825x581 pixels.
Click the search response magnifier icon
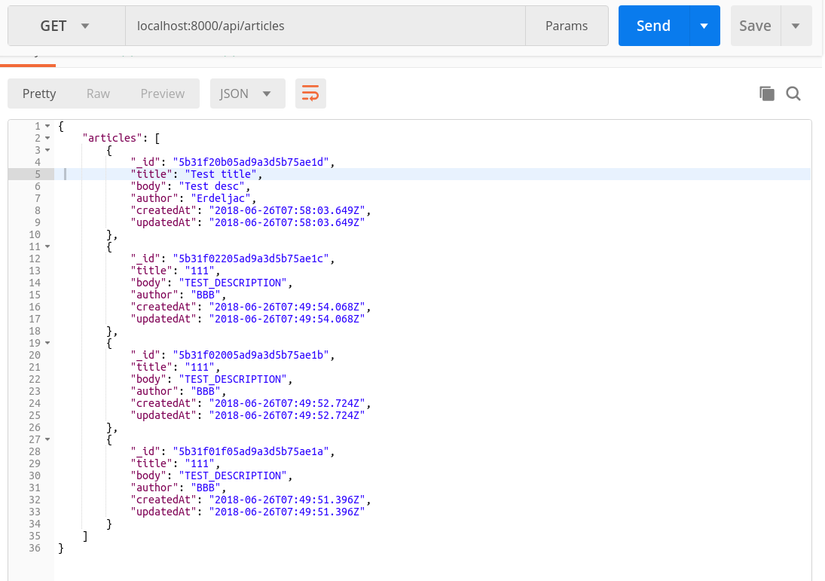(x=793, y=94)
